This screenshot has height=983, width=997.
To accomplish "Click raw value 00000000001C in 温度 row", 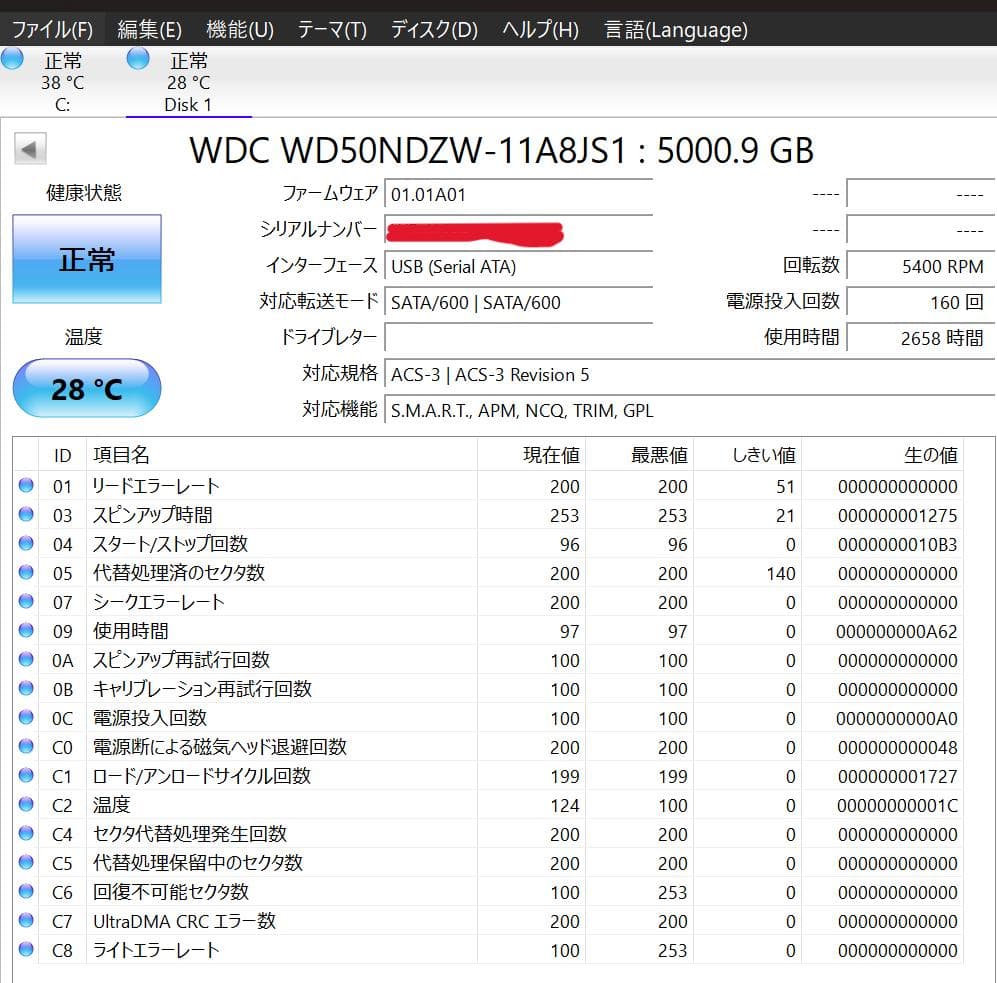I will click(897, 806).
